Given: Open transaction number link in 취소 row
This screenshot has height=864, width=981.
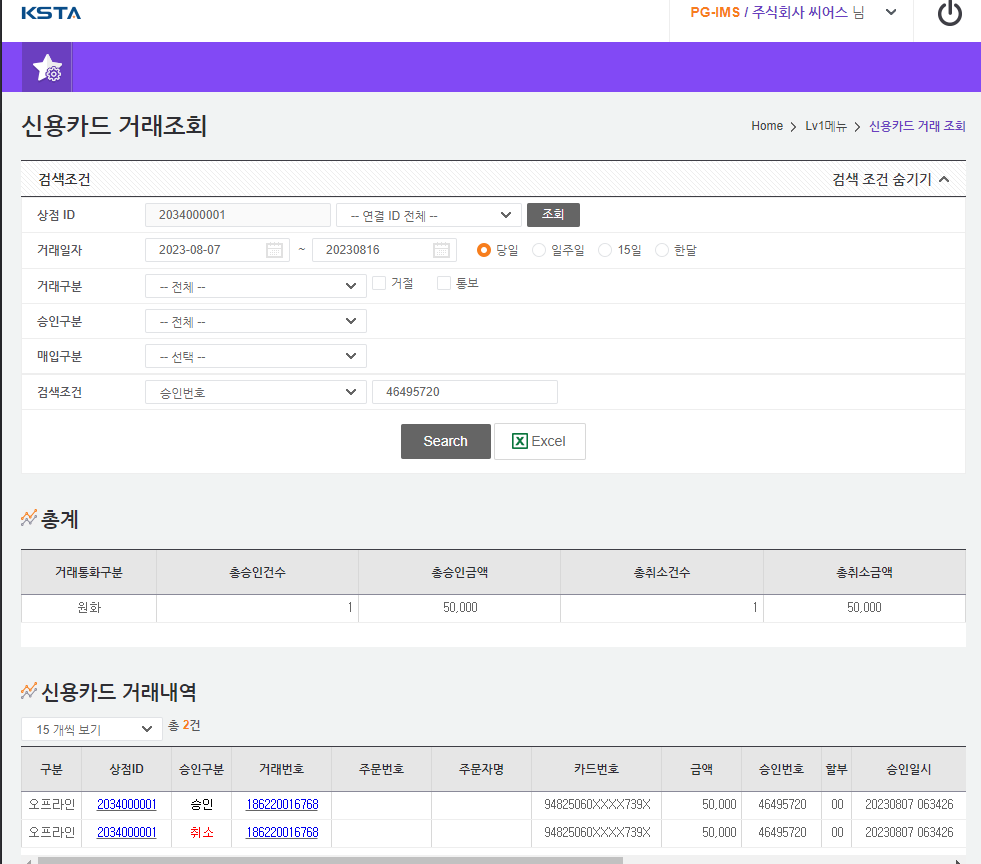Looking at the screenshot, I should pos(282,833).
